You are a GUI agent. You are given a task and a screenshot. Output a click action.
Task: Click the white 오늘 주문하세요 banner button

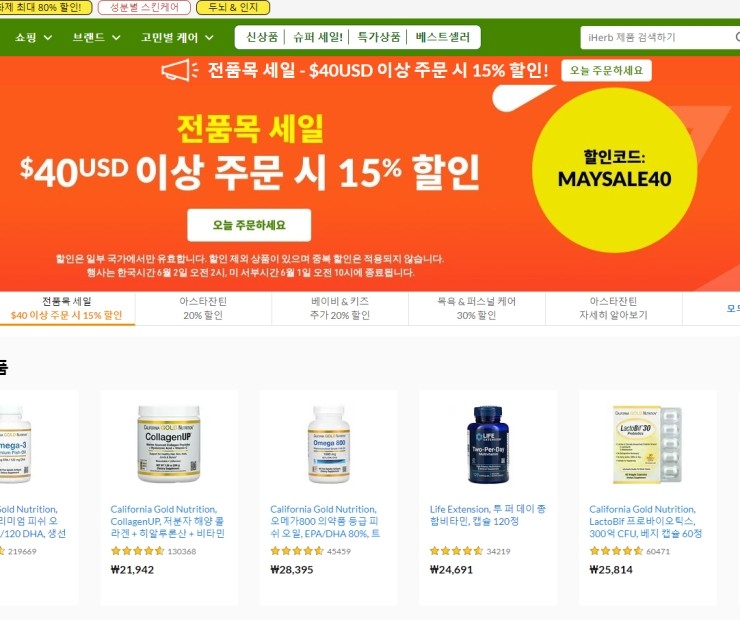pos(249,225)
